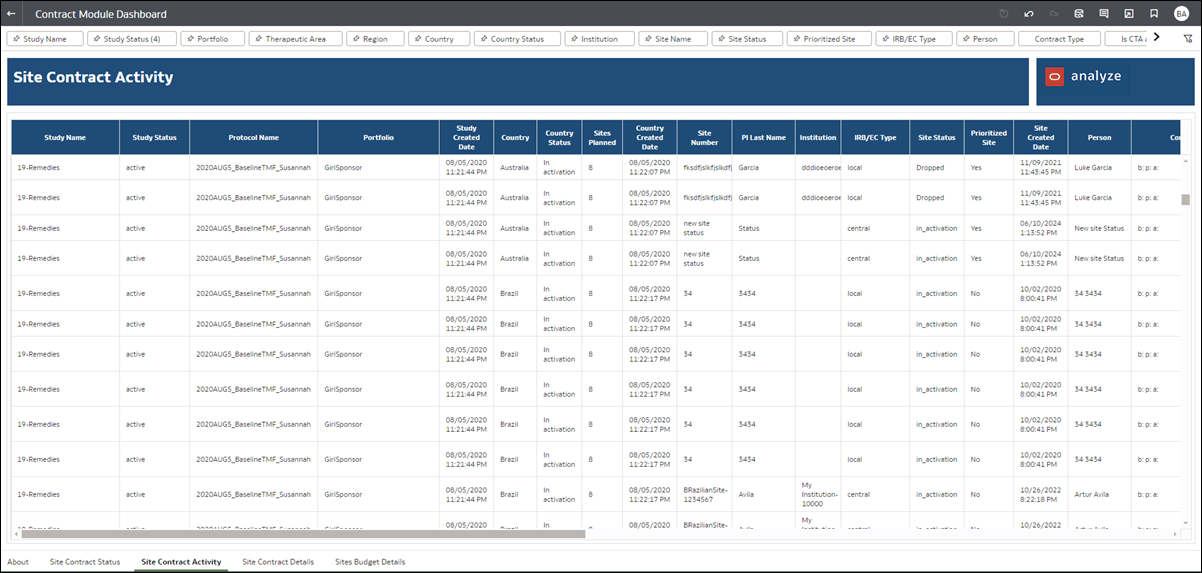Viewport: 1202px width, 573px height.
Task: Open the Institution filter chip
Action: coord(600,39)
